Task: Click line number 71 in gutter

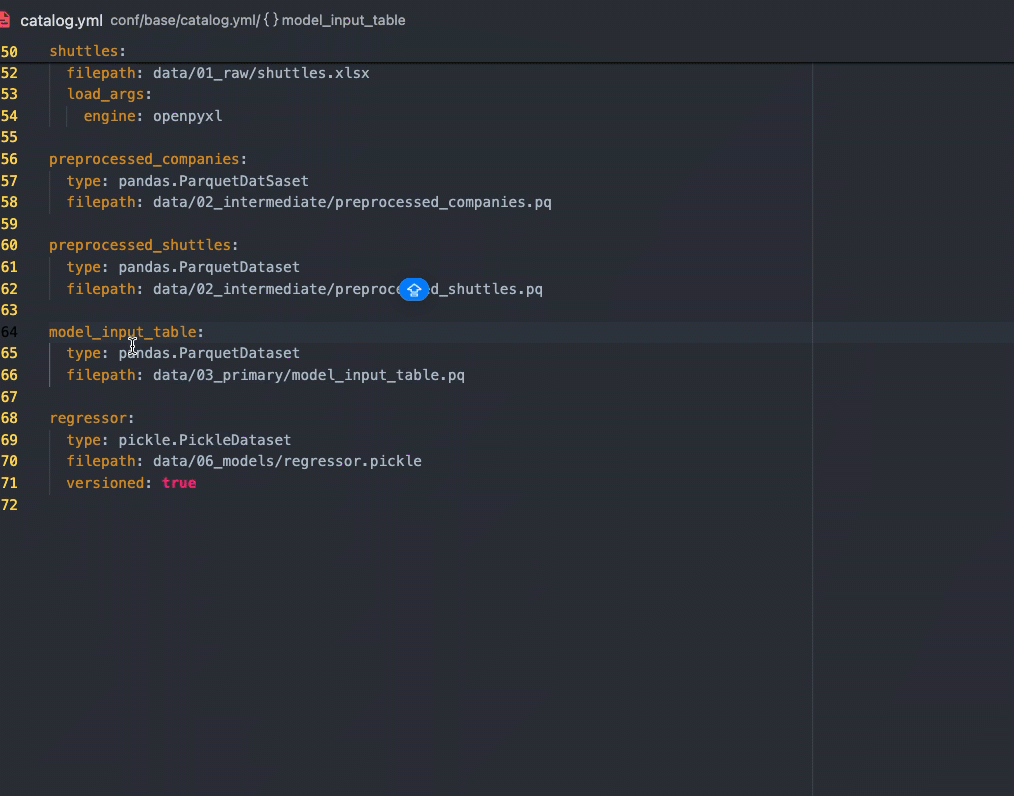Action: [x=9, y=483]
